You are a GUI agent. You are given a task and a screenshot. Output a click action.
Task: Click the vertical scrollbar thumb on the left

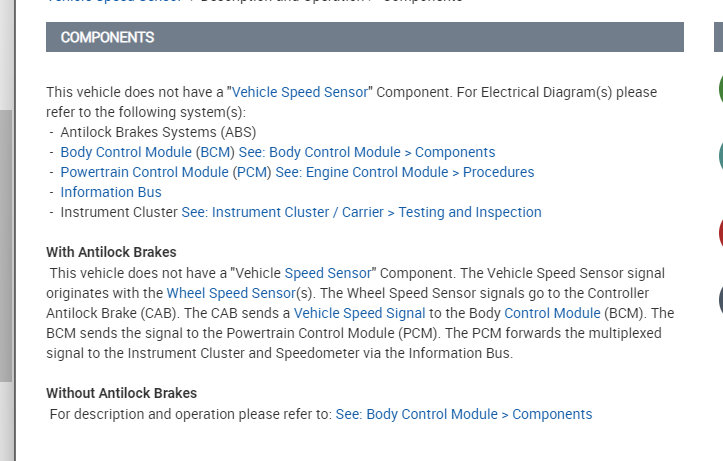6,245
